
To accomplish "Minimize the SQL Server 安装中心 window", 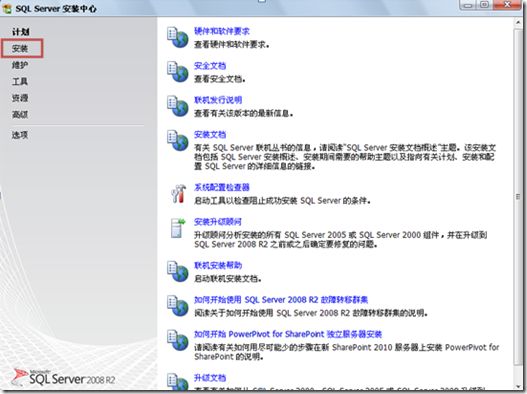I will [x=469, y=4].
